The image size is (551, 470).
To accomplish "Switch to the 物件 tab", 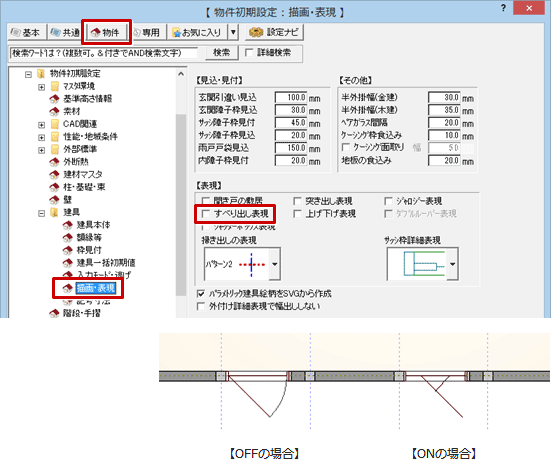I will [x=106, y=32].
